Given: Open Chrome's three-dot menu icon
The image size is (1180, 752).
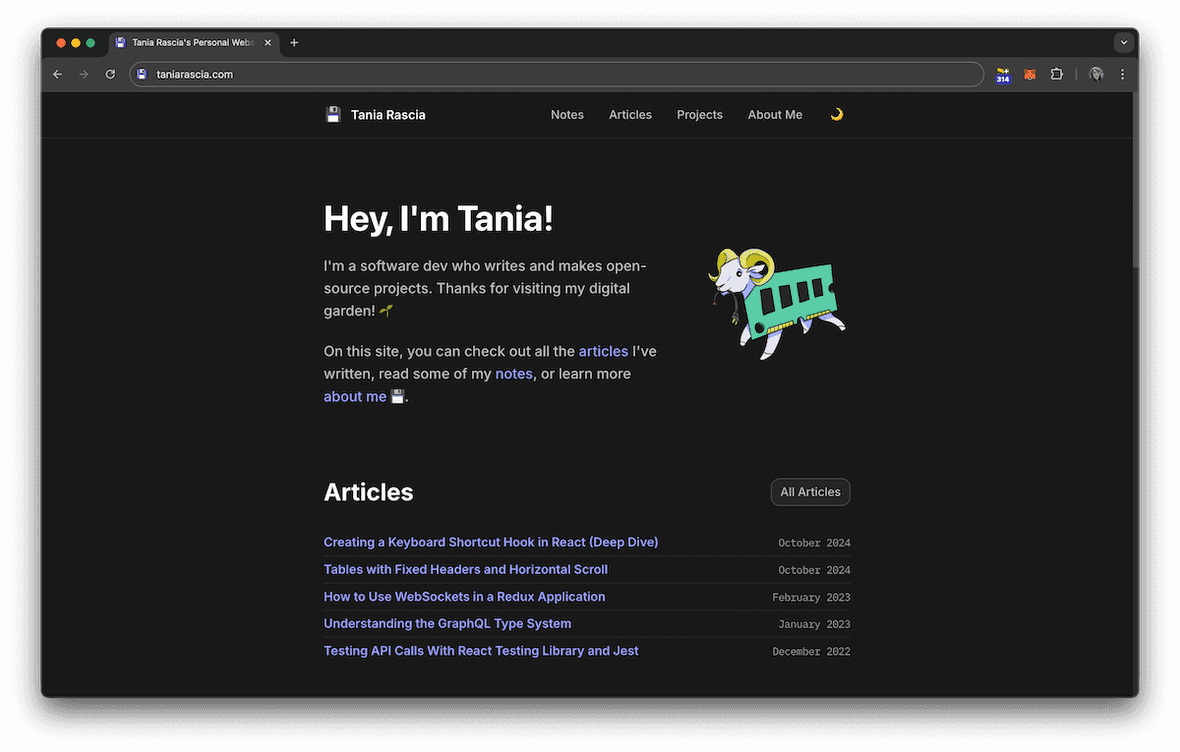Looking at the screenshot, I should point(1122,74).
